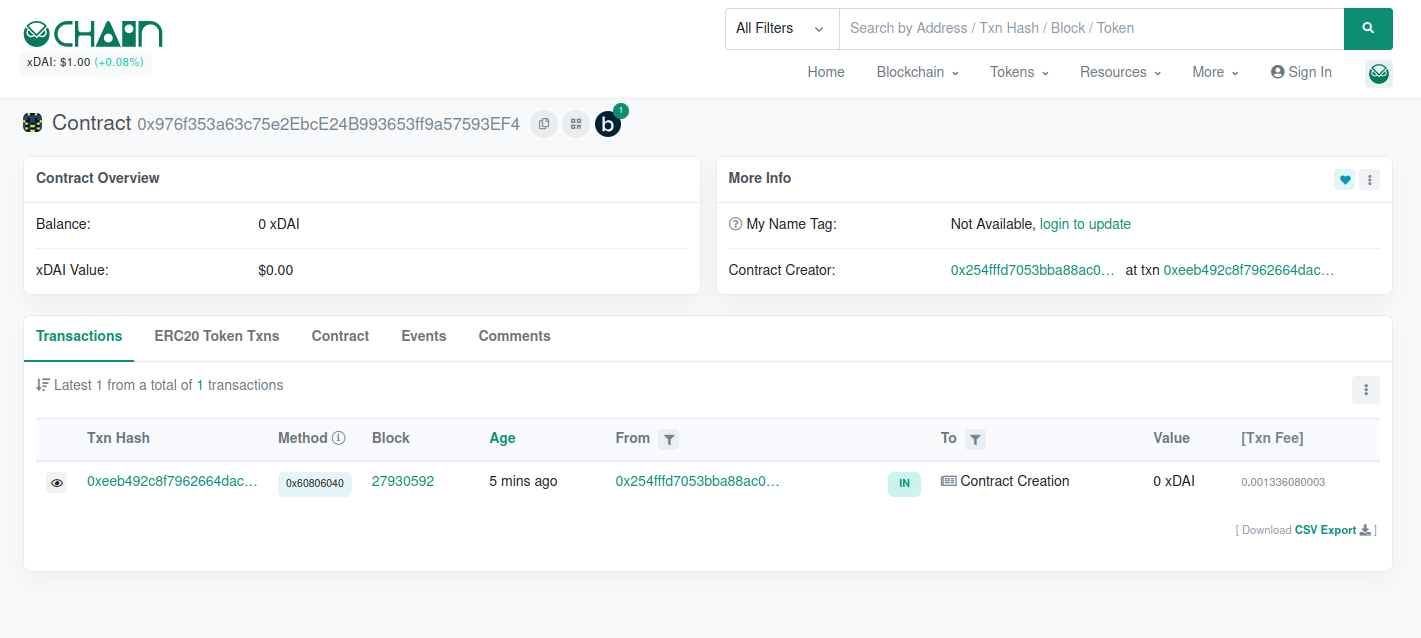
Task: Switch to the ERC20 Token Txns tab
Action: click(x=216, y=336)
